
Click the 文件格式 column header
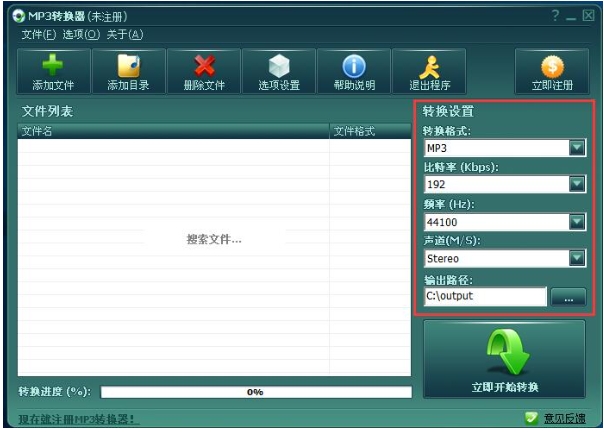click(370, 131)
